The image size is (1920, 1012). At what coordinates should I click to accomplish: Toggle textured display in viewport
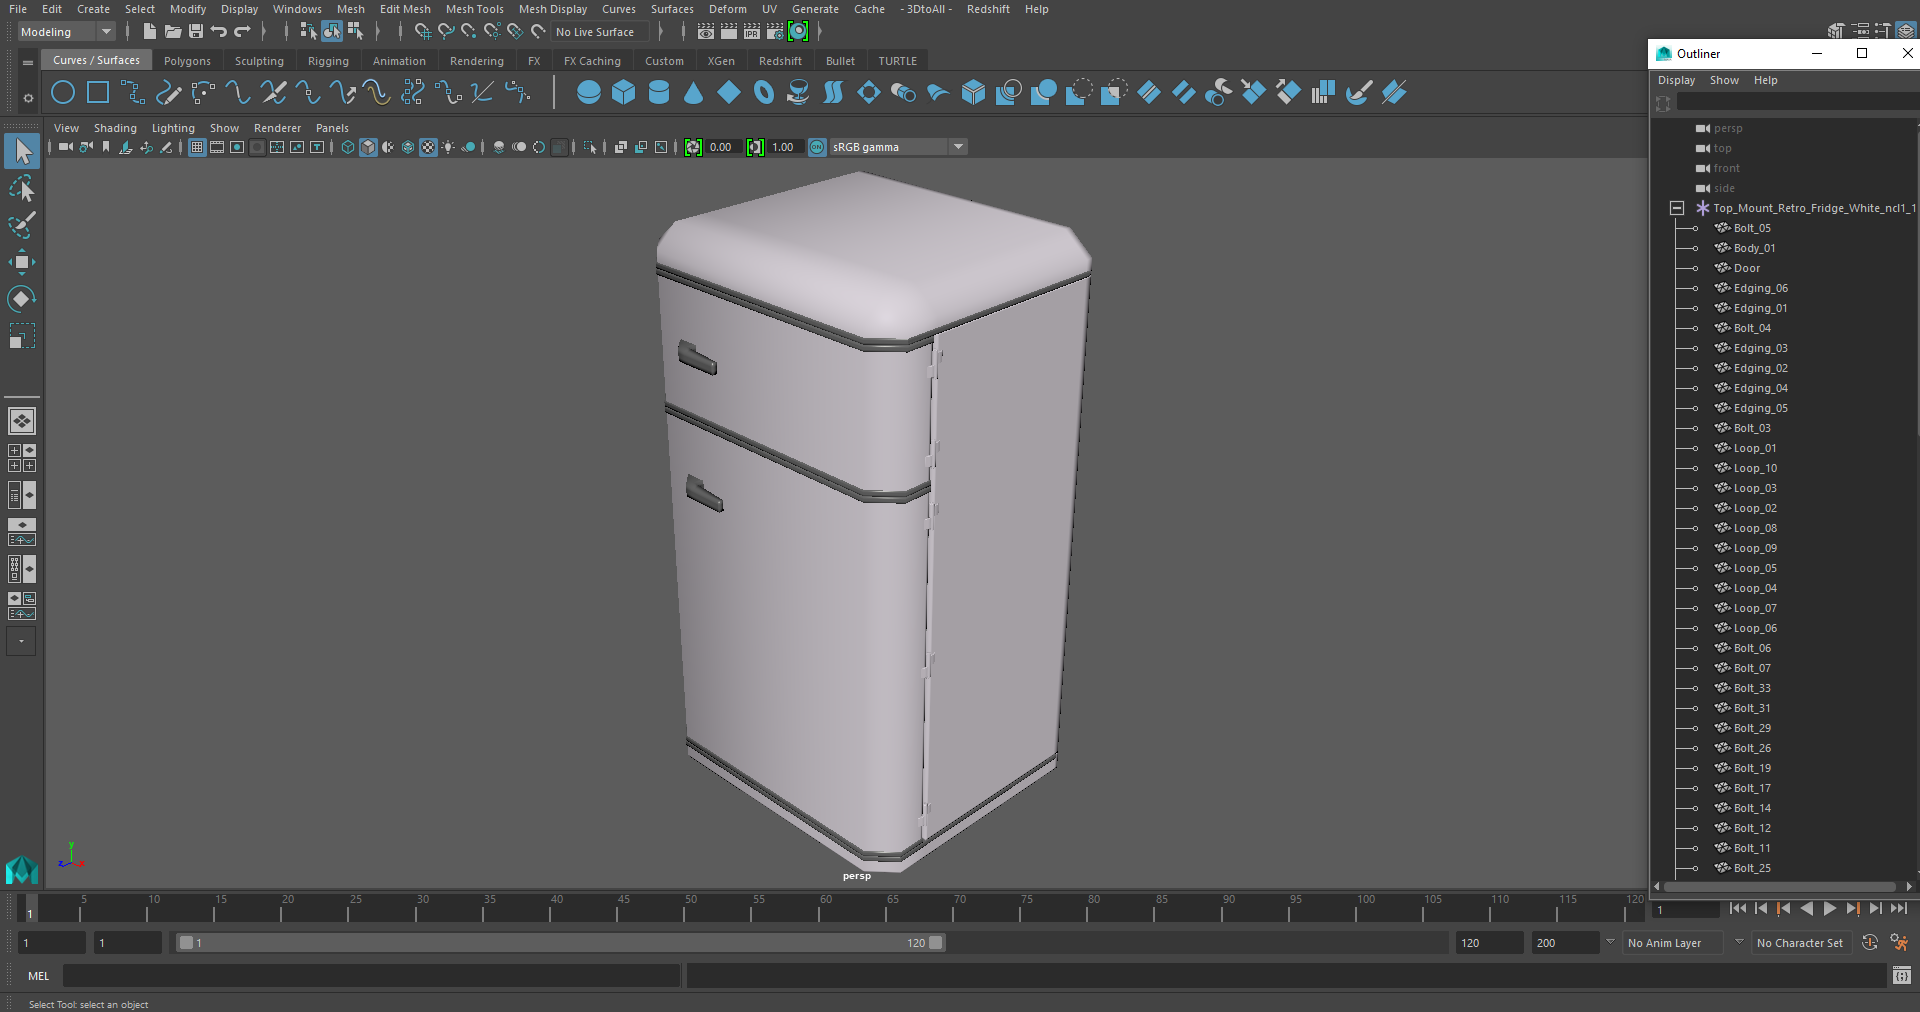(428, 147)
